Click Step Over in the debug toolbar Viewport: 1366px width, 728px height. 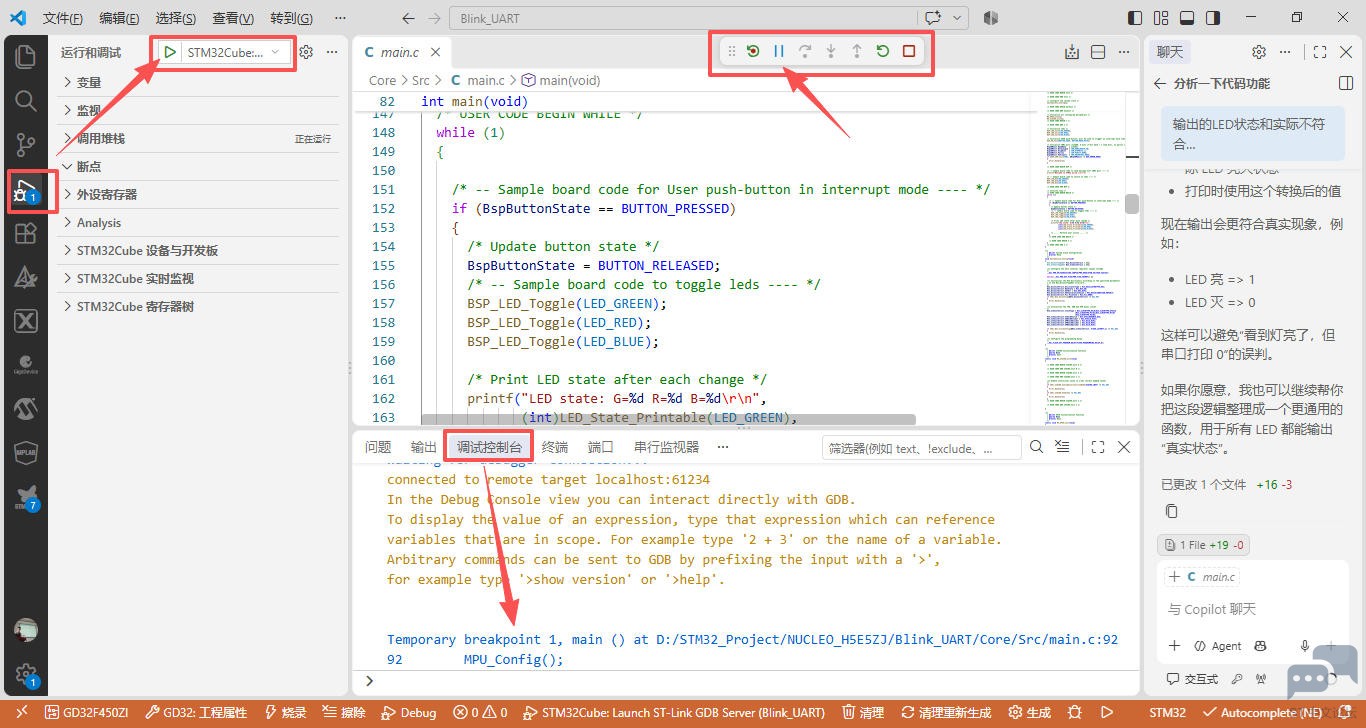[805, 51]
